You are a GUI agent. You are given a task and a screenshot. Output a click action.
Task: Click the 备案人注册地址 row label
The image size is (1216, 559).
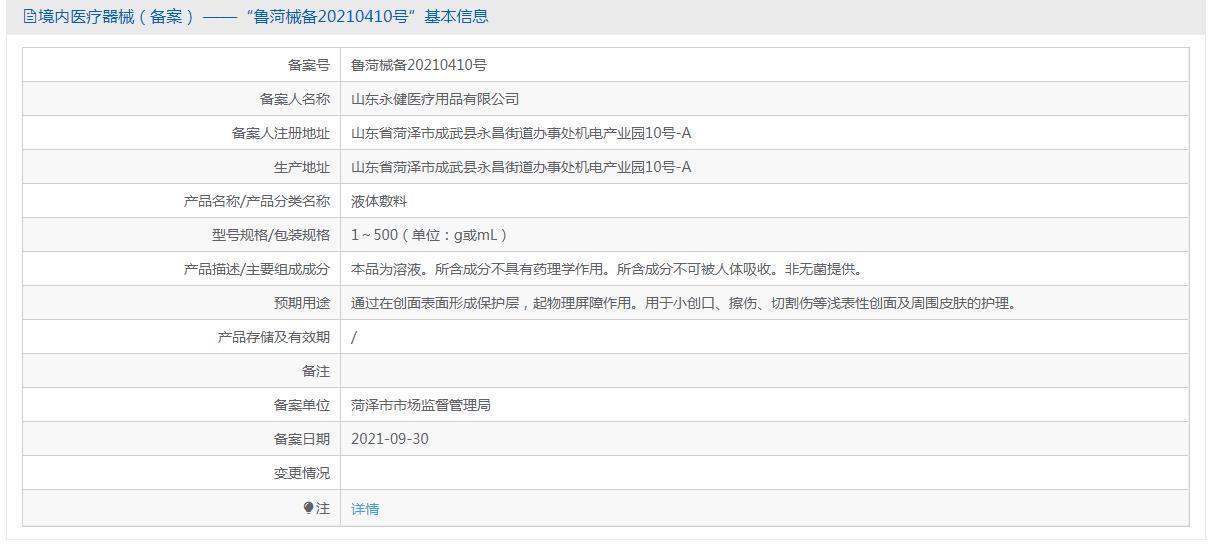coord(281,133)
